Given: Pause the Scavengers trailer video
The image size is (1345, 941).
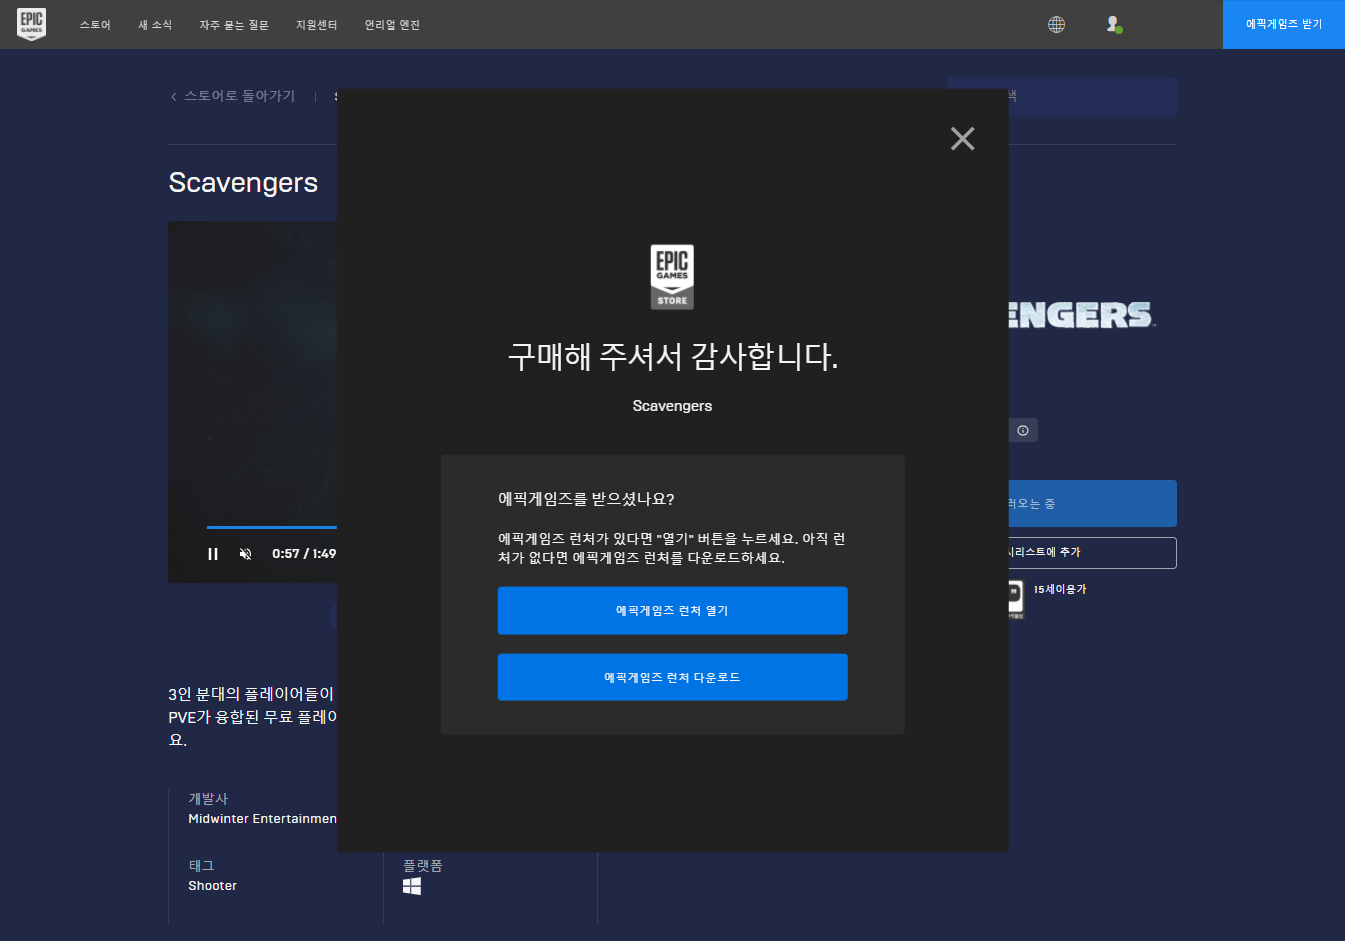Looking at the screenshot, I should 213,554.
